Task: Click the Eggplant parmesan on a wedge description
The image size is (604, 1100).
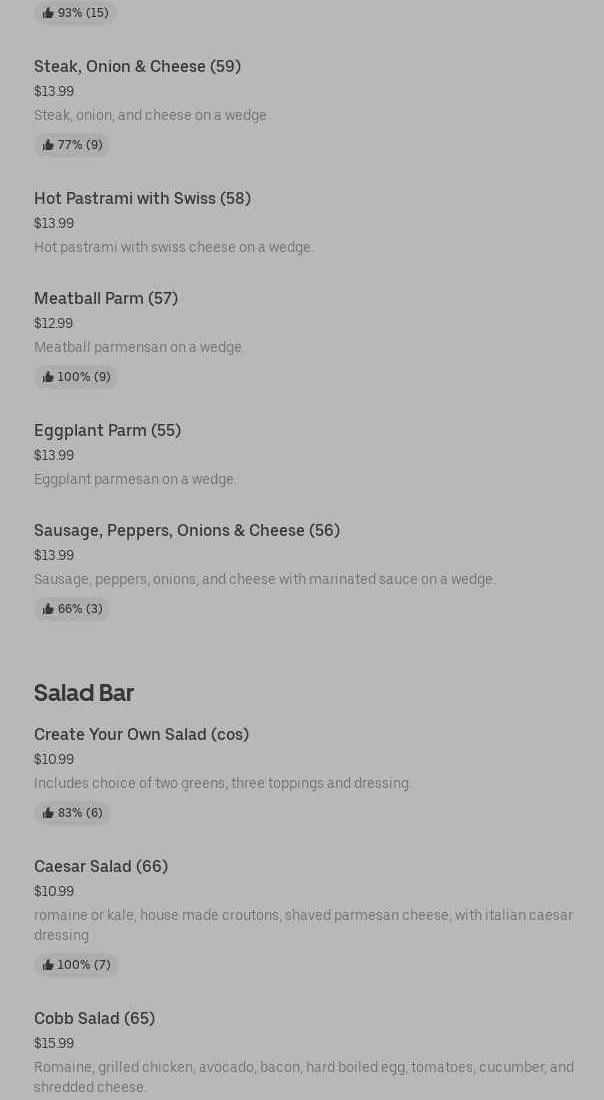Action: [135, 479]
